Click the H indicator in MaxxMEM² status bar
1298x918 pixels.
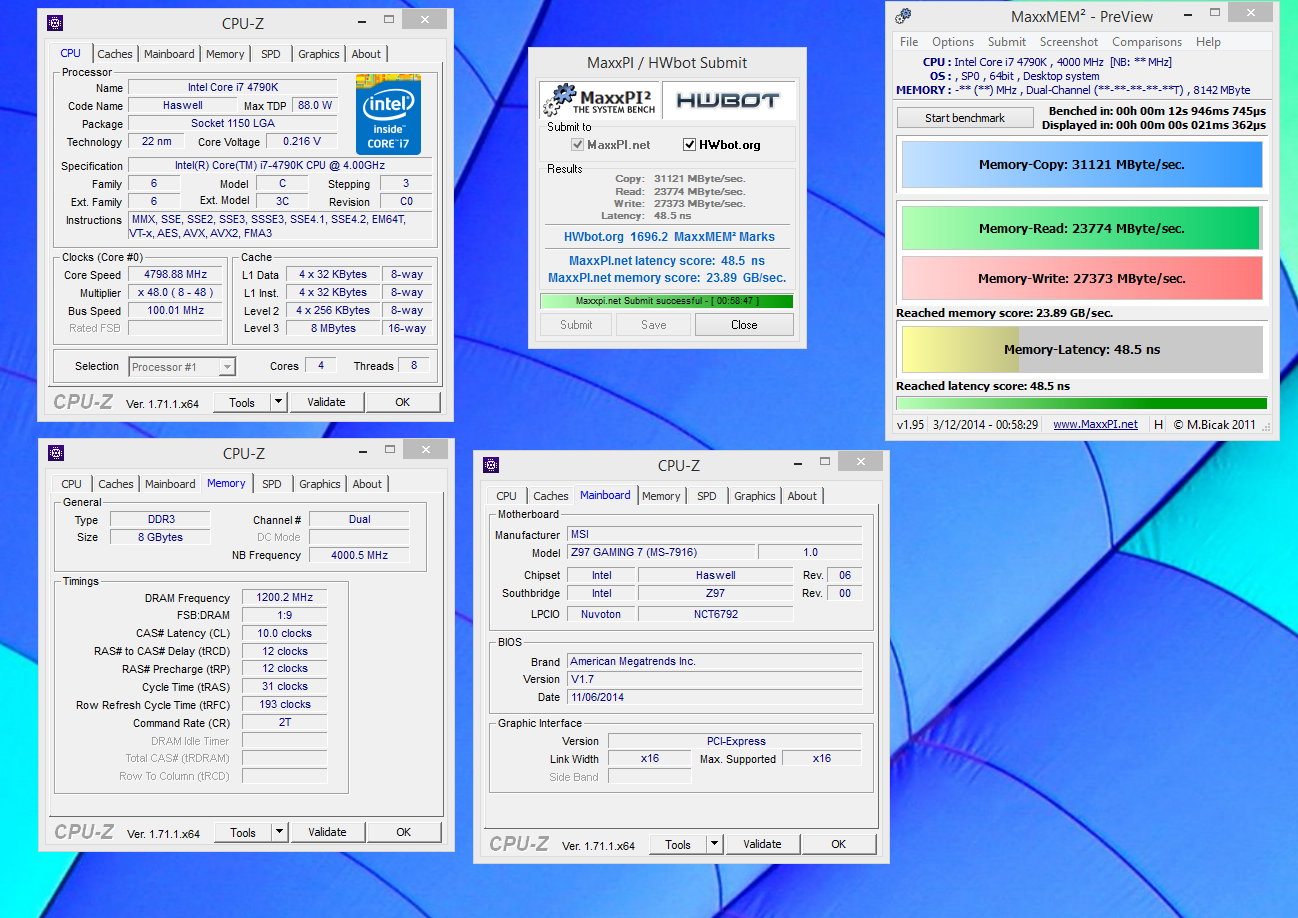[1158, 424]
